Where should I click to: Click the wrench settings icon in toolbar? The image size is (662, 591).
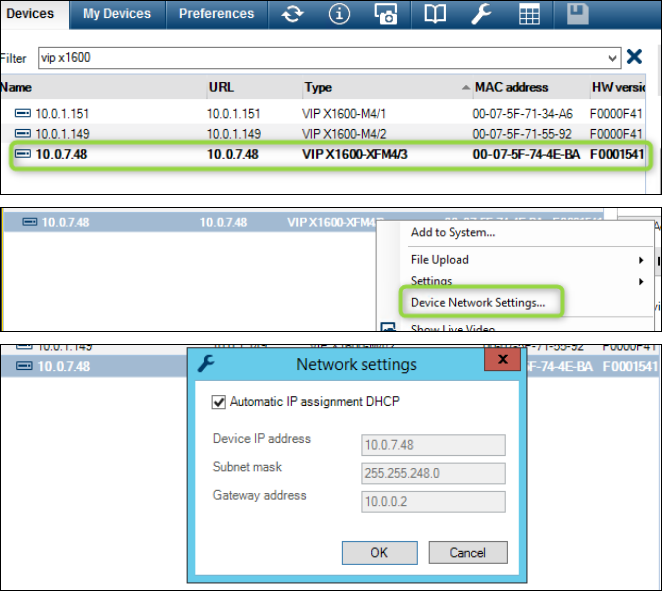click(x=481, y=14)
